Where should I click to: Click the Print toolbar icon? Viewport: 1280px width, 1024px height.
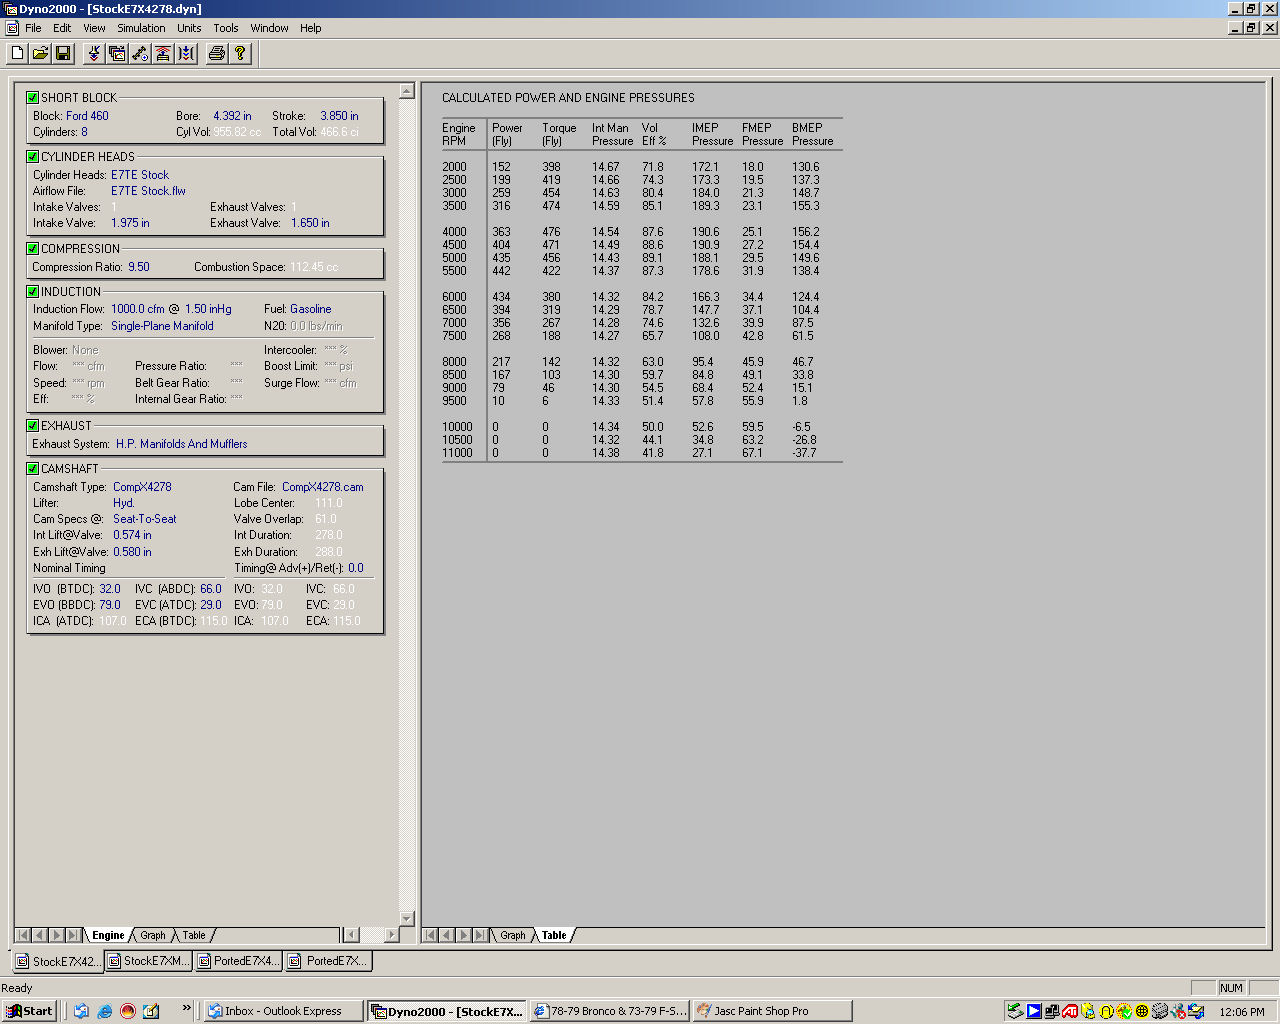tap(216, 53)
